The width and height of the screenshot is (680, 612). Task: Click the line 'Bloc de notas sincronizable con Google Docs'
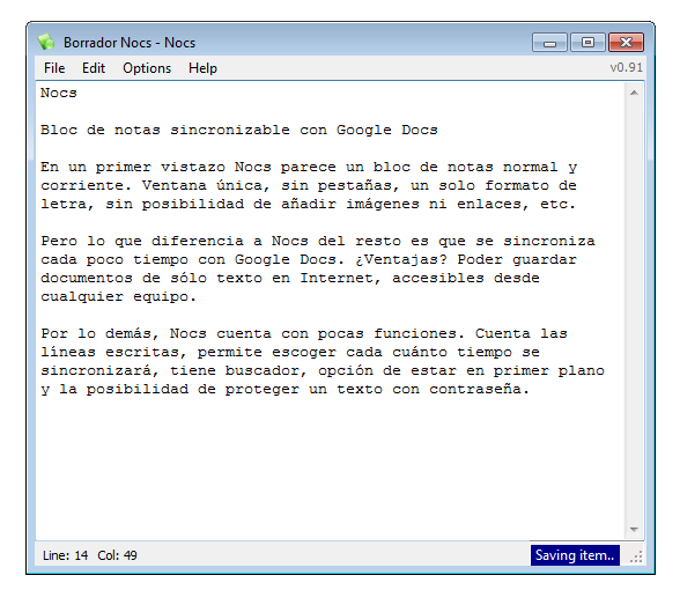(239, 130)
